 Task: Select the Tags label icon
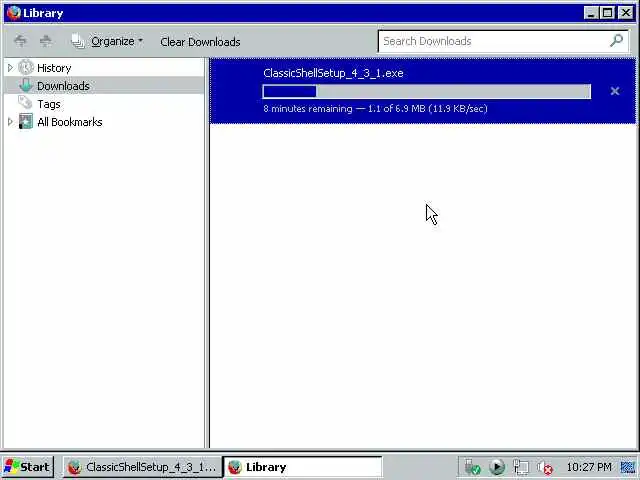[x=25, y=103]
